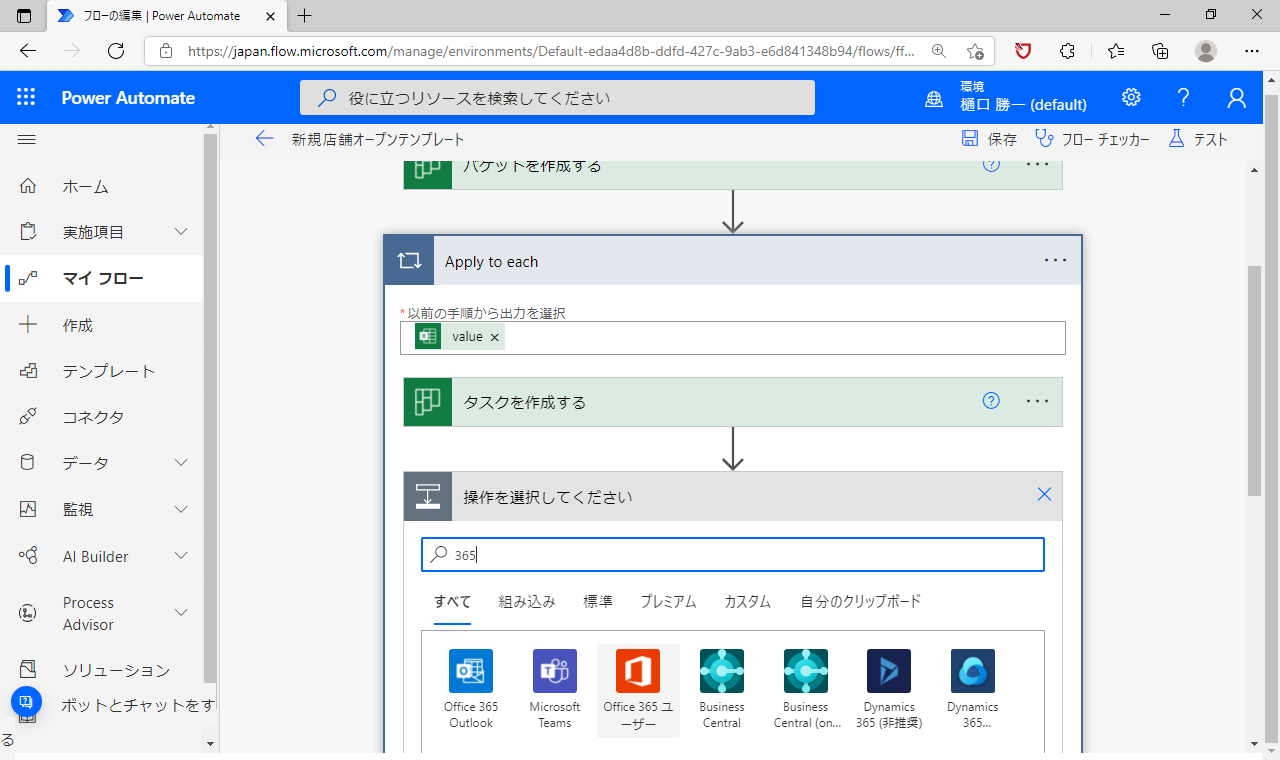Open browser extensions puzzle icon
Viewport: 1280px width, 760px height.
pos(1067,51)
